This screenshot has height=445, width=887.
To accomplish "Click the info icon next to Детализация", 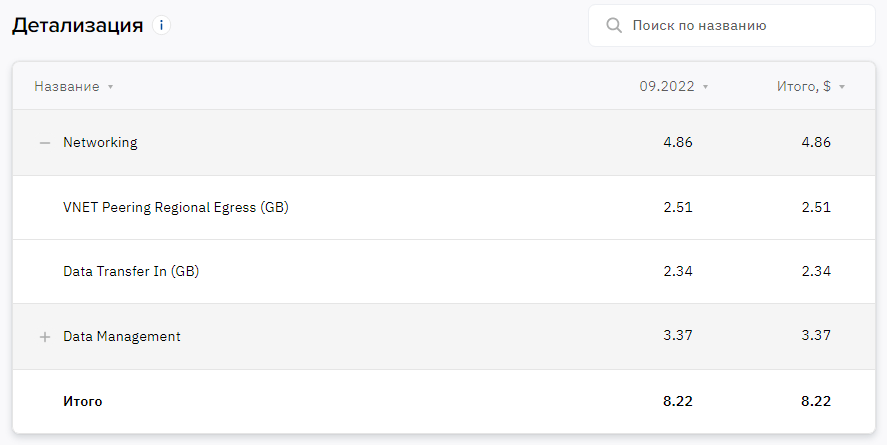I will pyautogui.click(x=161, y=25).
